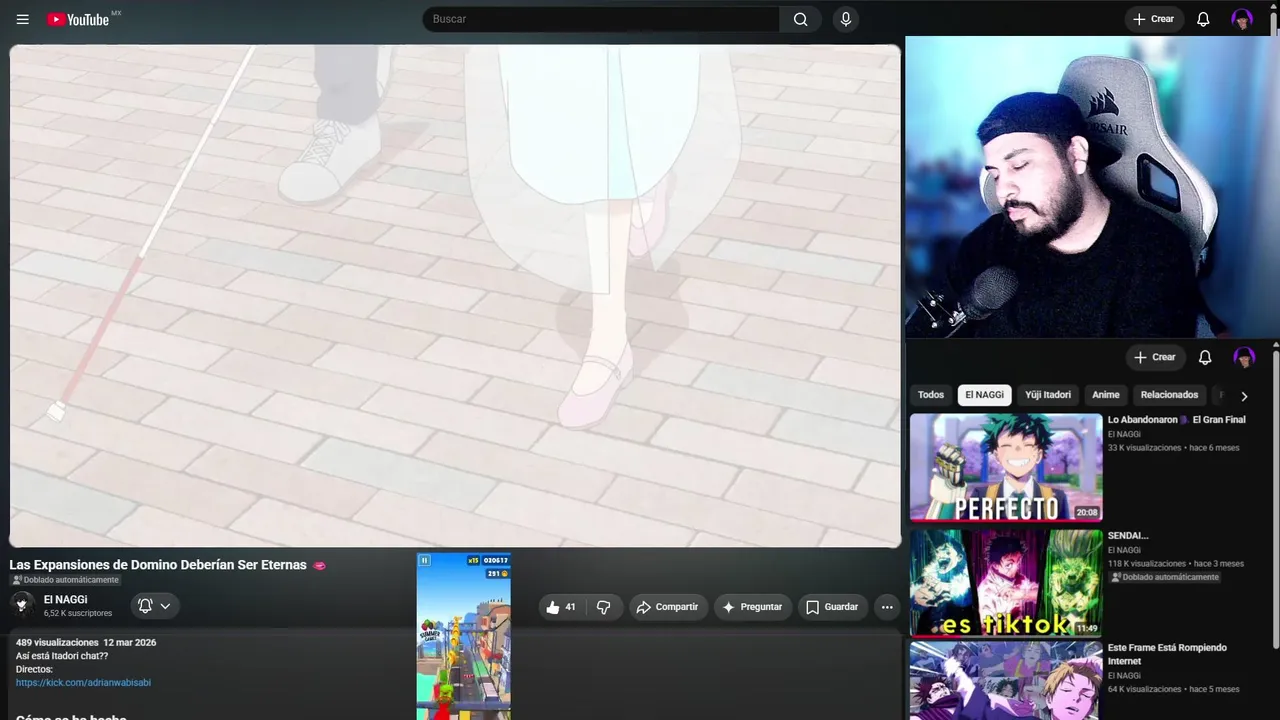Open the PERFECTO video thumbnail
This screenshot has width=1280, height=720.
click(1006, 467)
